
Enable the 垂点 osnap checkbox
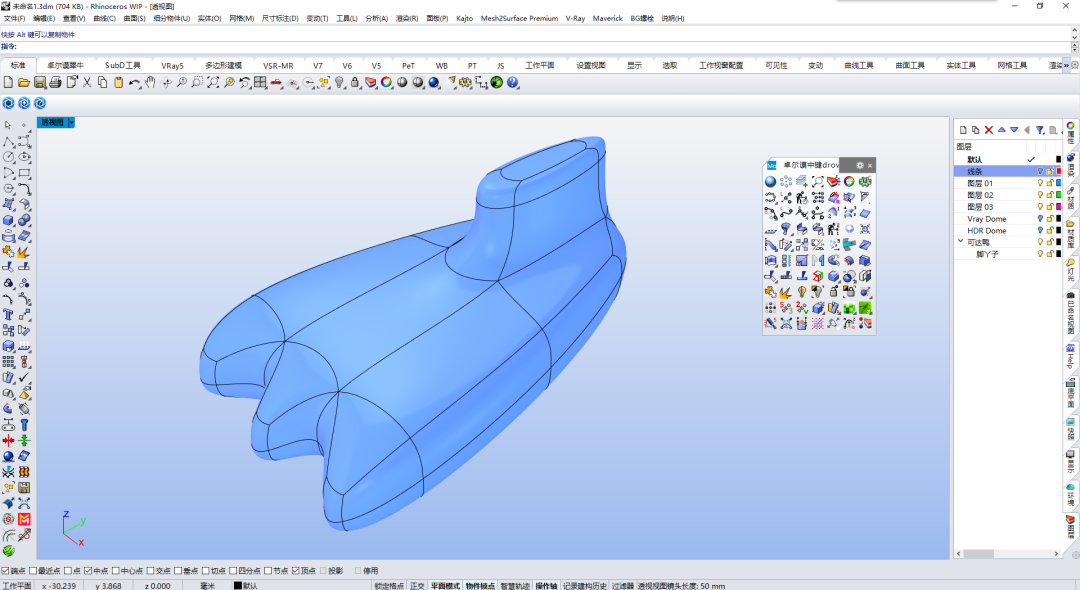pyautogui.click(x=178, y=571)
